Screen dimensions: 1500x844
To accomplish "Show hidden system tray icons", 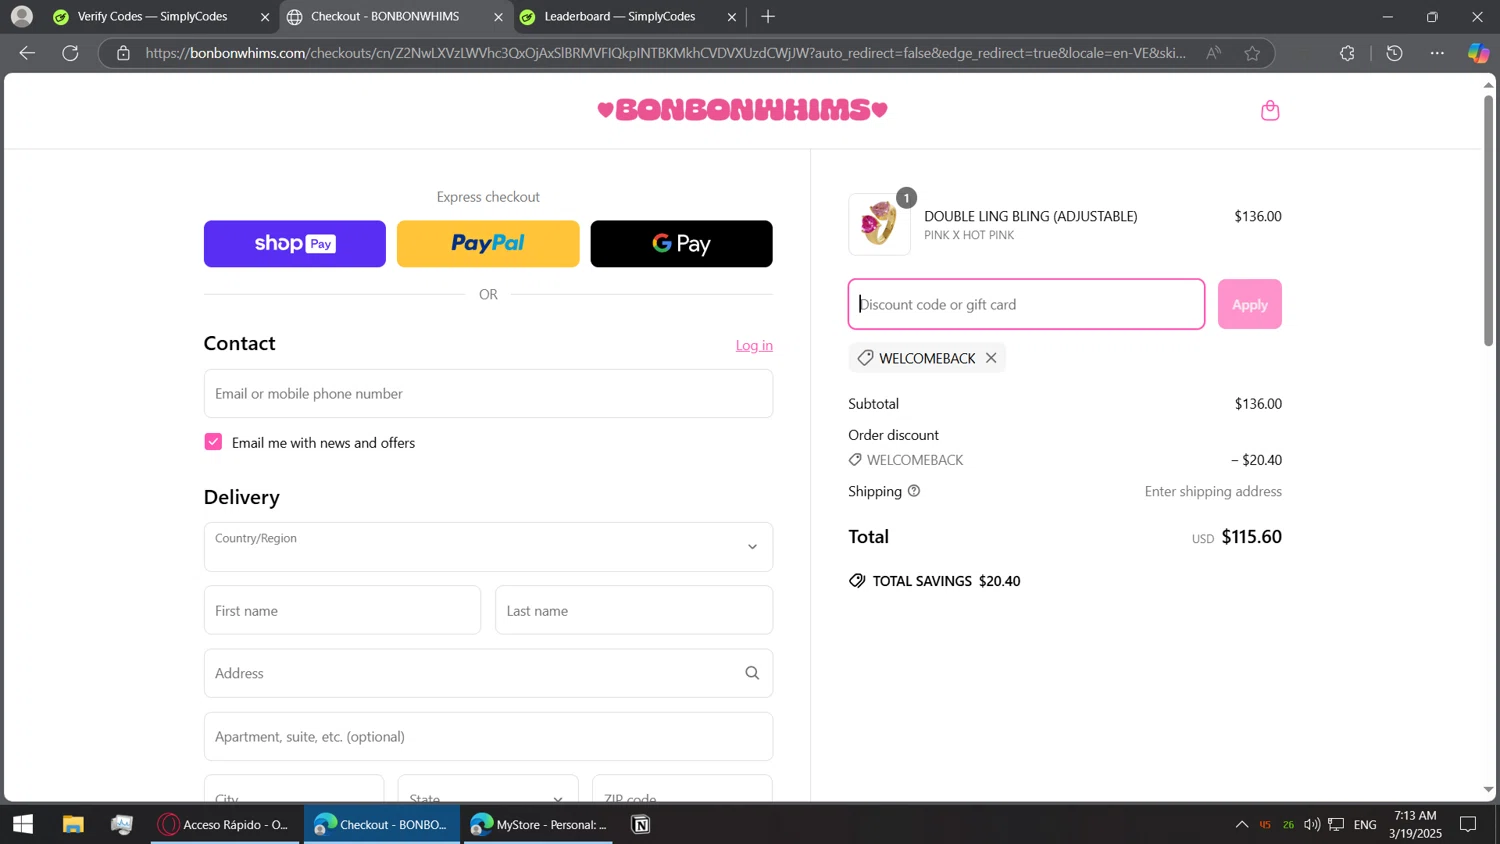I will click(1241, 824).
